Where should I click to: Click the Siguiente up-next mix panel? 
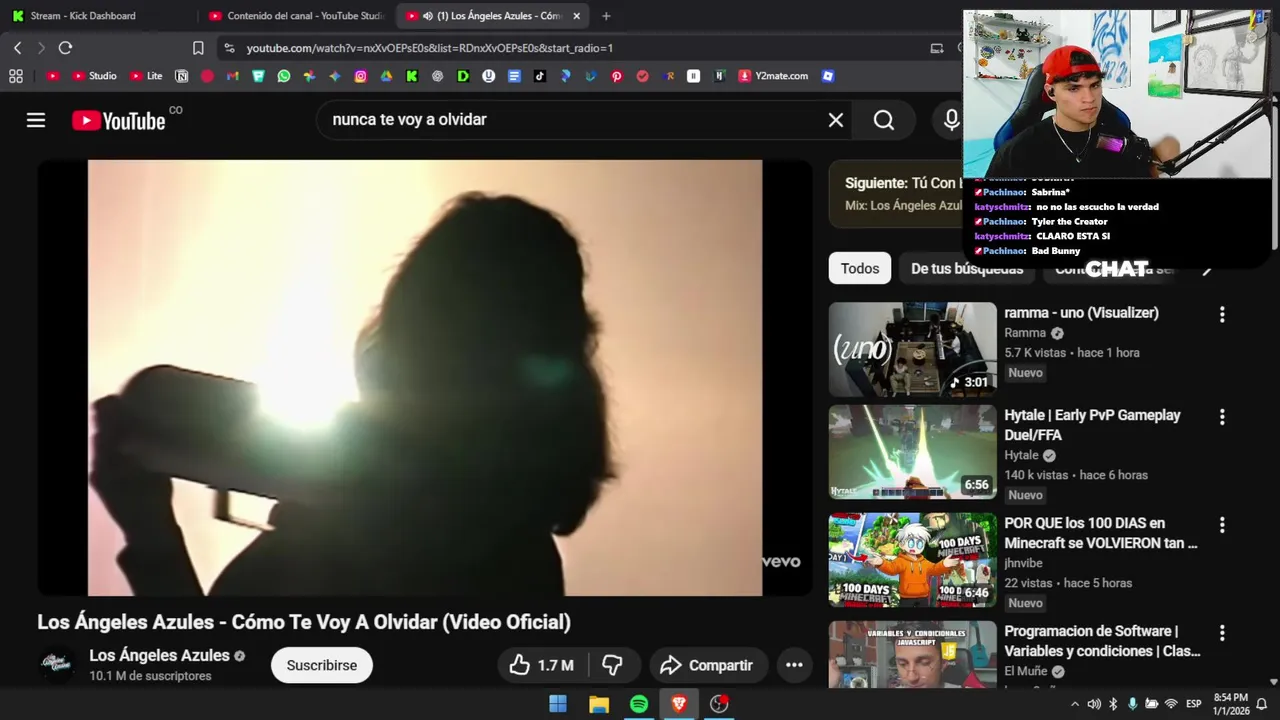tap(896, 194)
